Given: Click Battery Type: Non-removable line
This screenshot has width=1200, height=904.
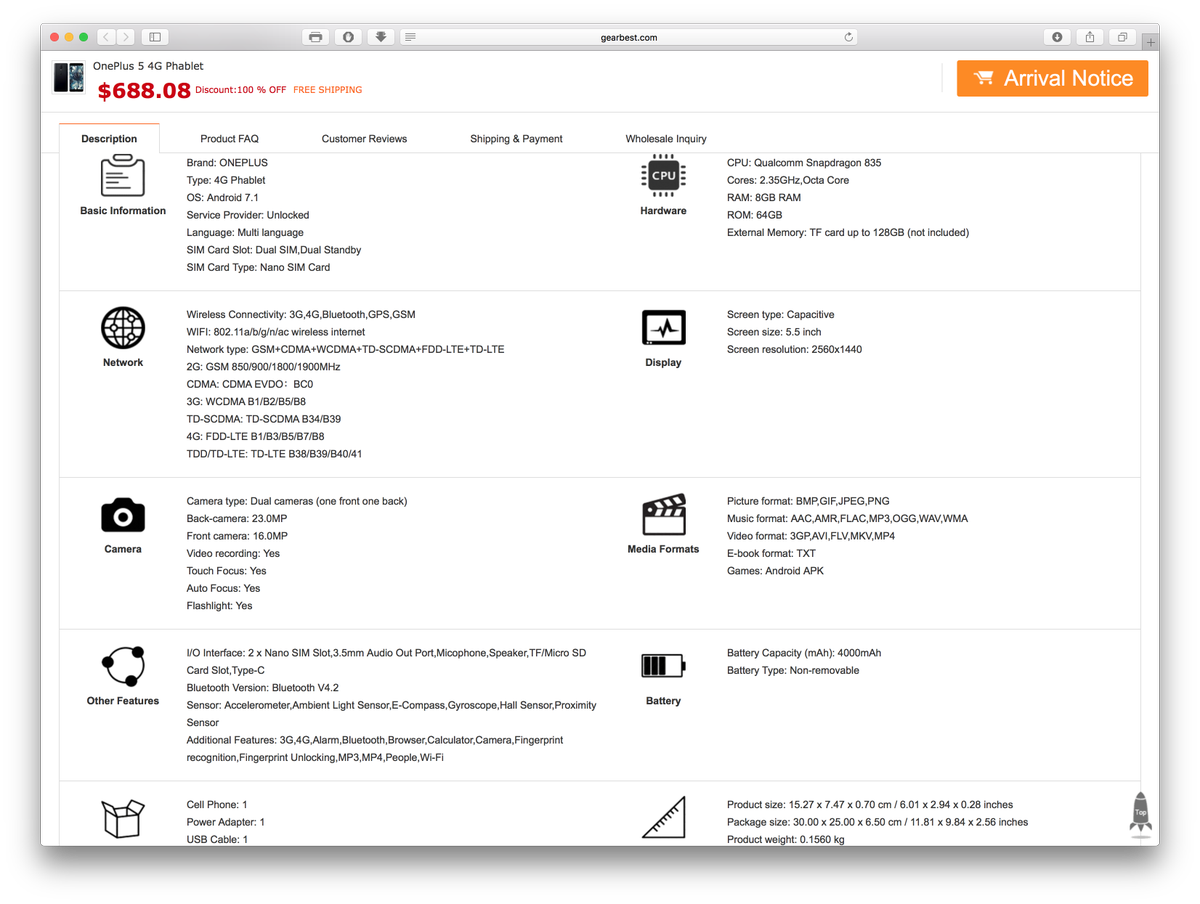Looking at the screenshot, I should click(x=793, y=671).
